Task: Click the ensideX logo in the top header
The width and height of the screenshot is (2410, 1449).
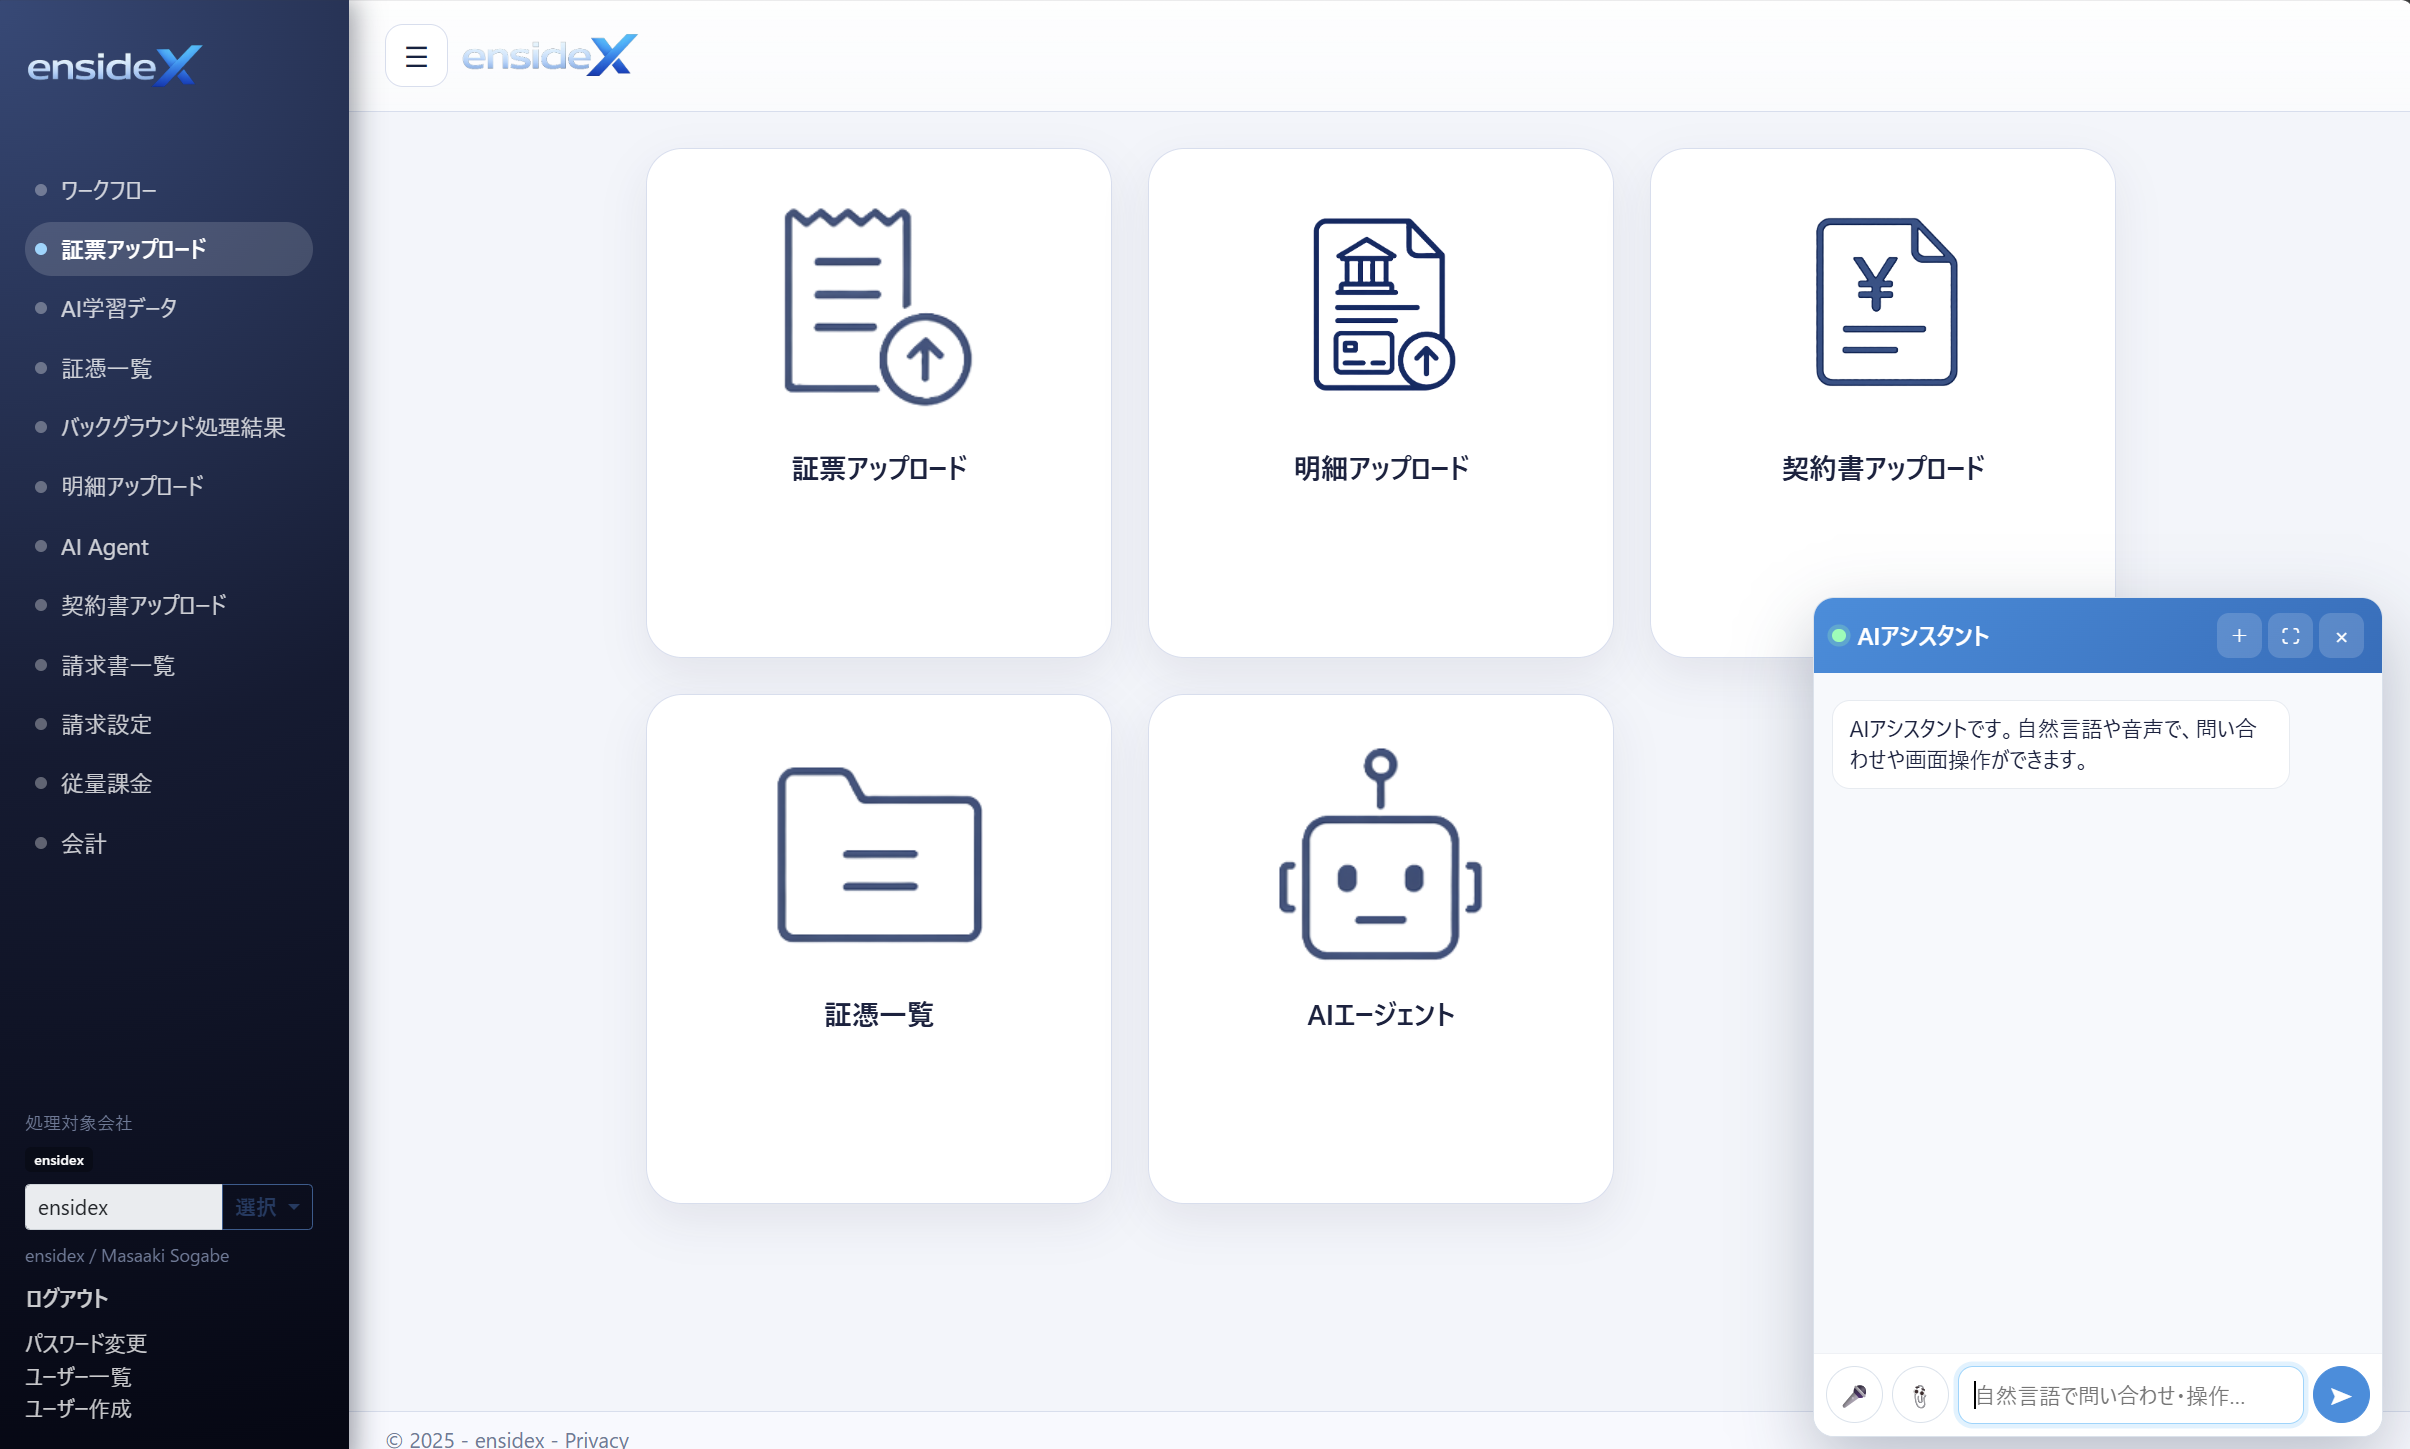Action: coord(549,56)
